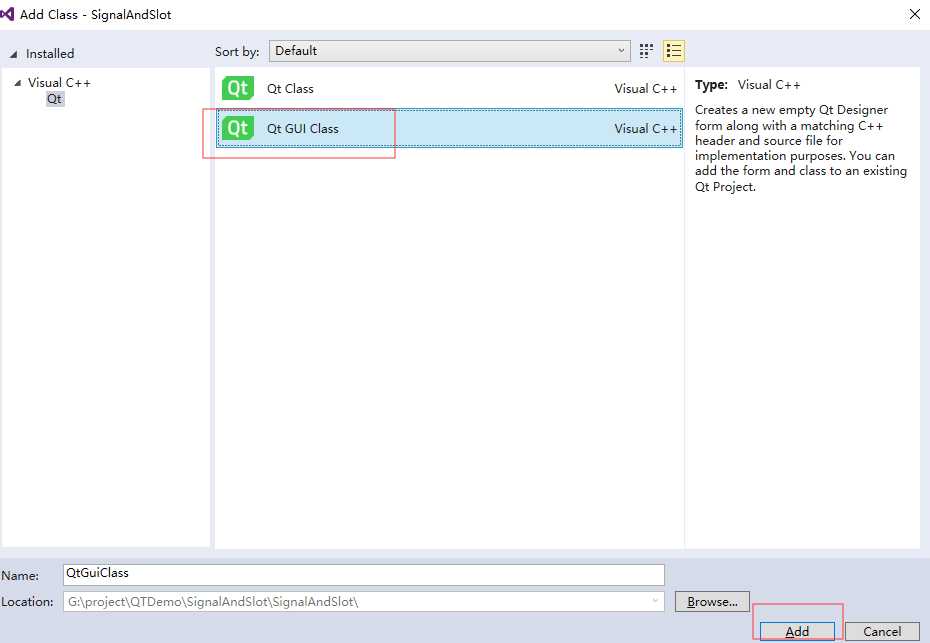Screen dimensions: 930x643
Task: Select the Qt tree item
Action: (55, 98)
